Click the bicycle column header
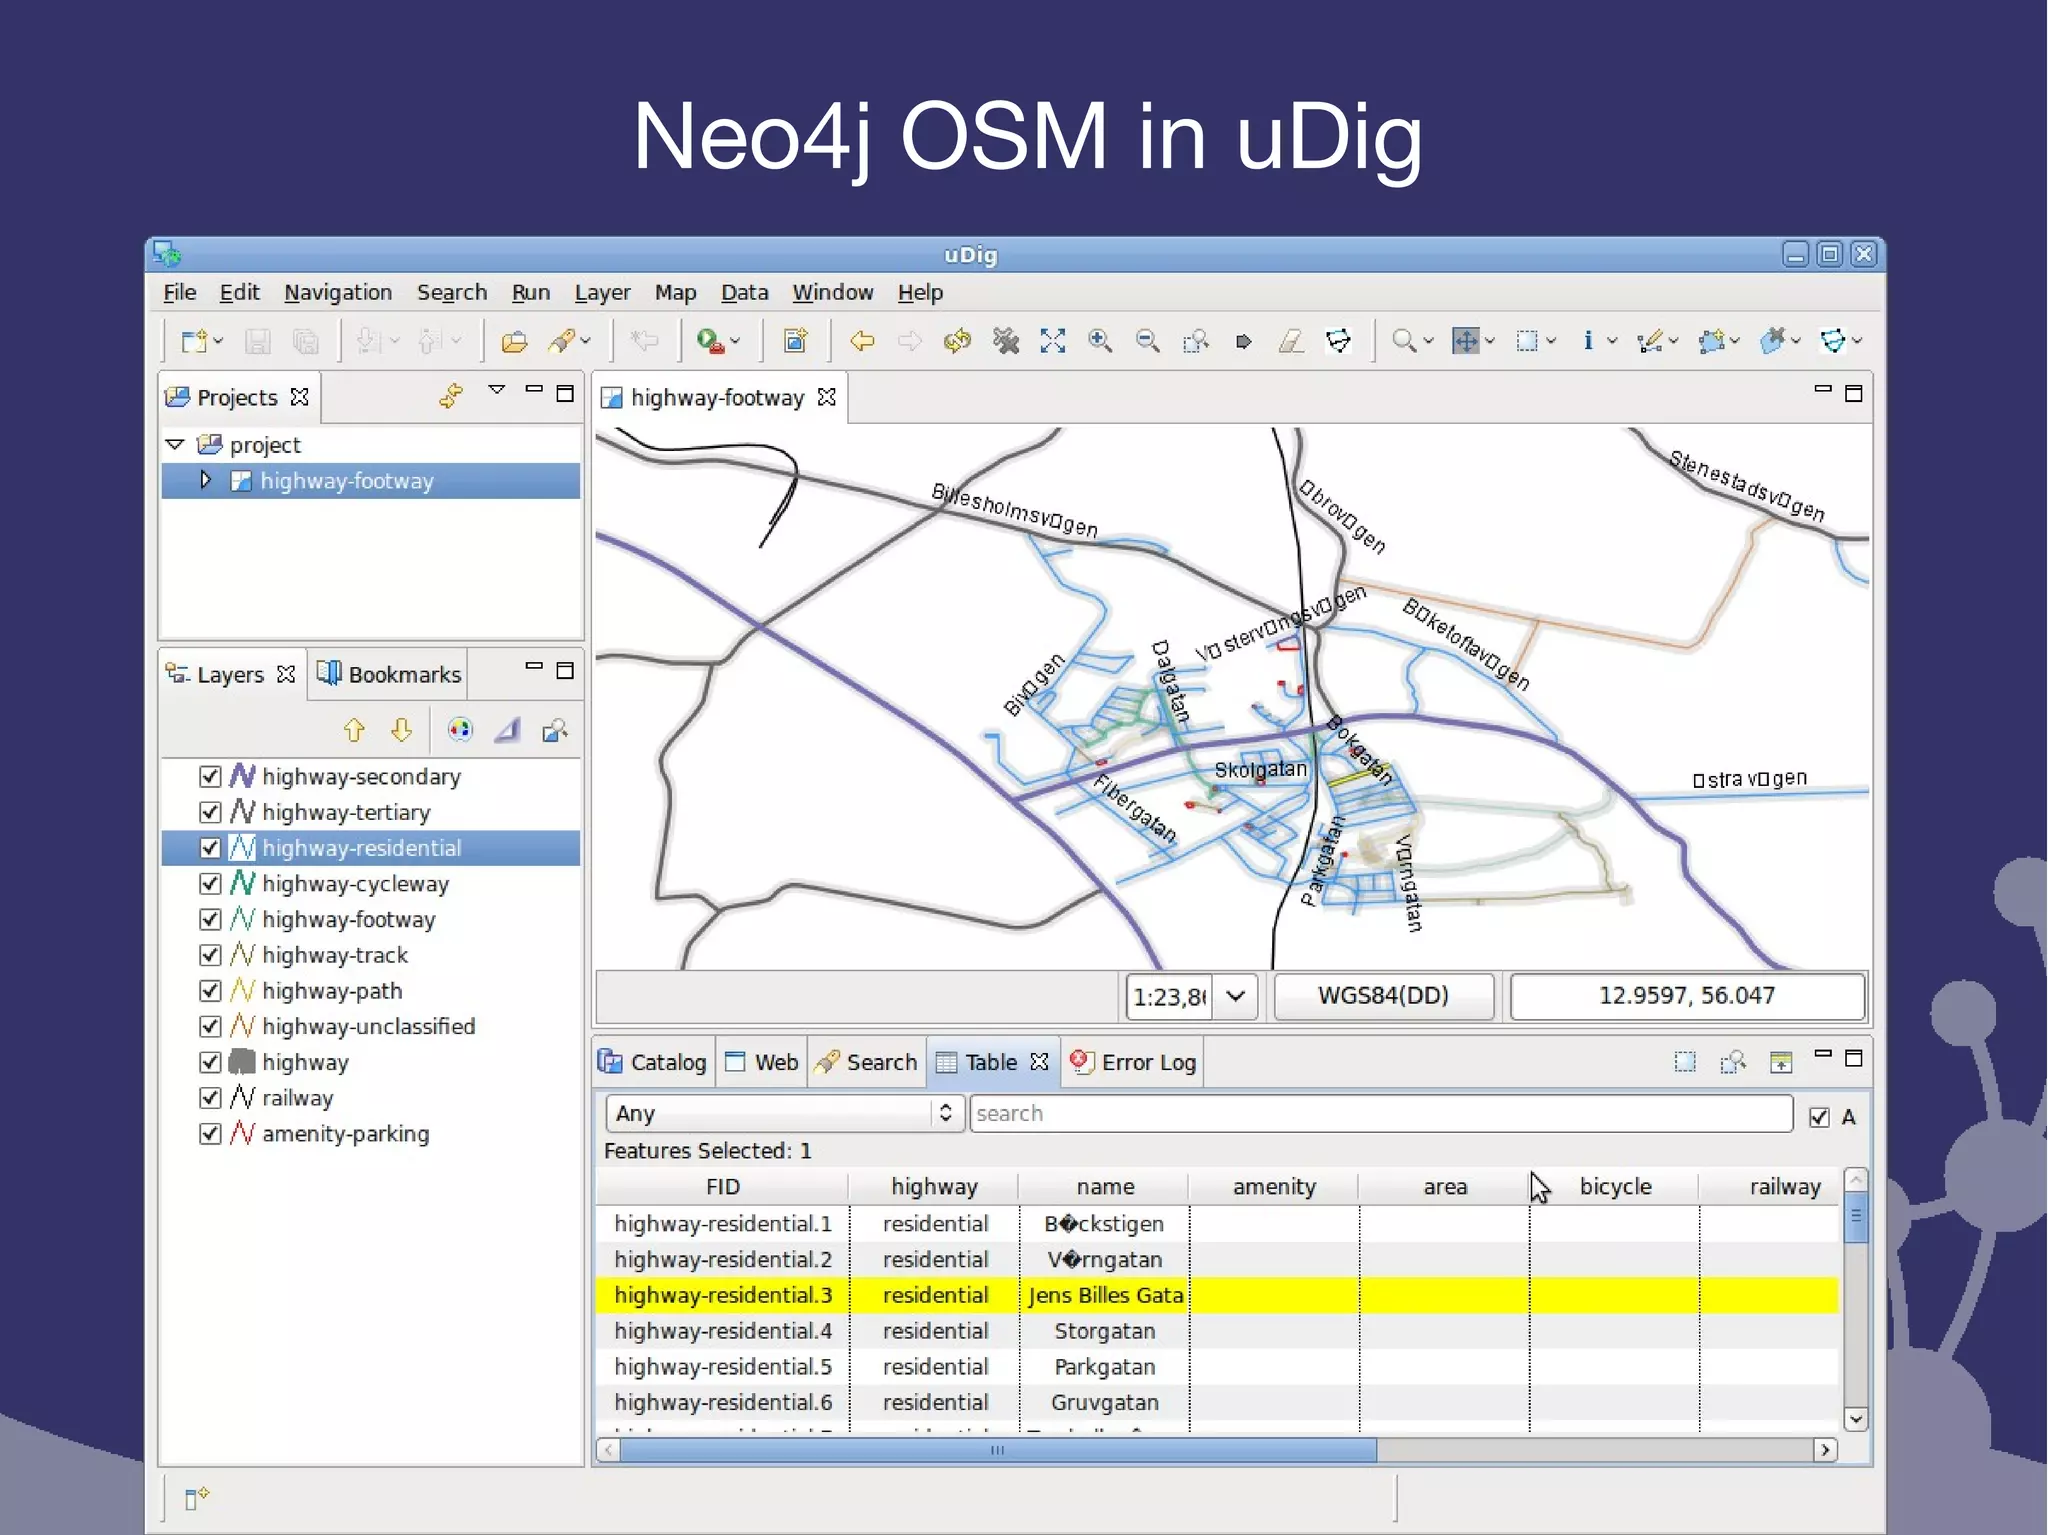 1615,1187
